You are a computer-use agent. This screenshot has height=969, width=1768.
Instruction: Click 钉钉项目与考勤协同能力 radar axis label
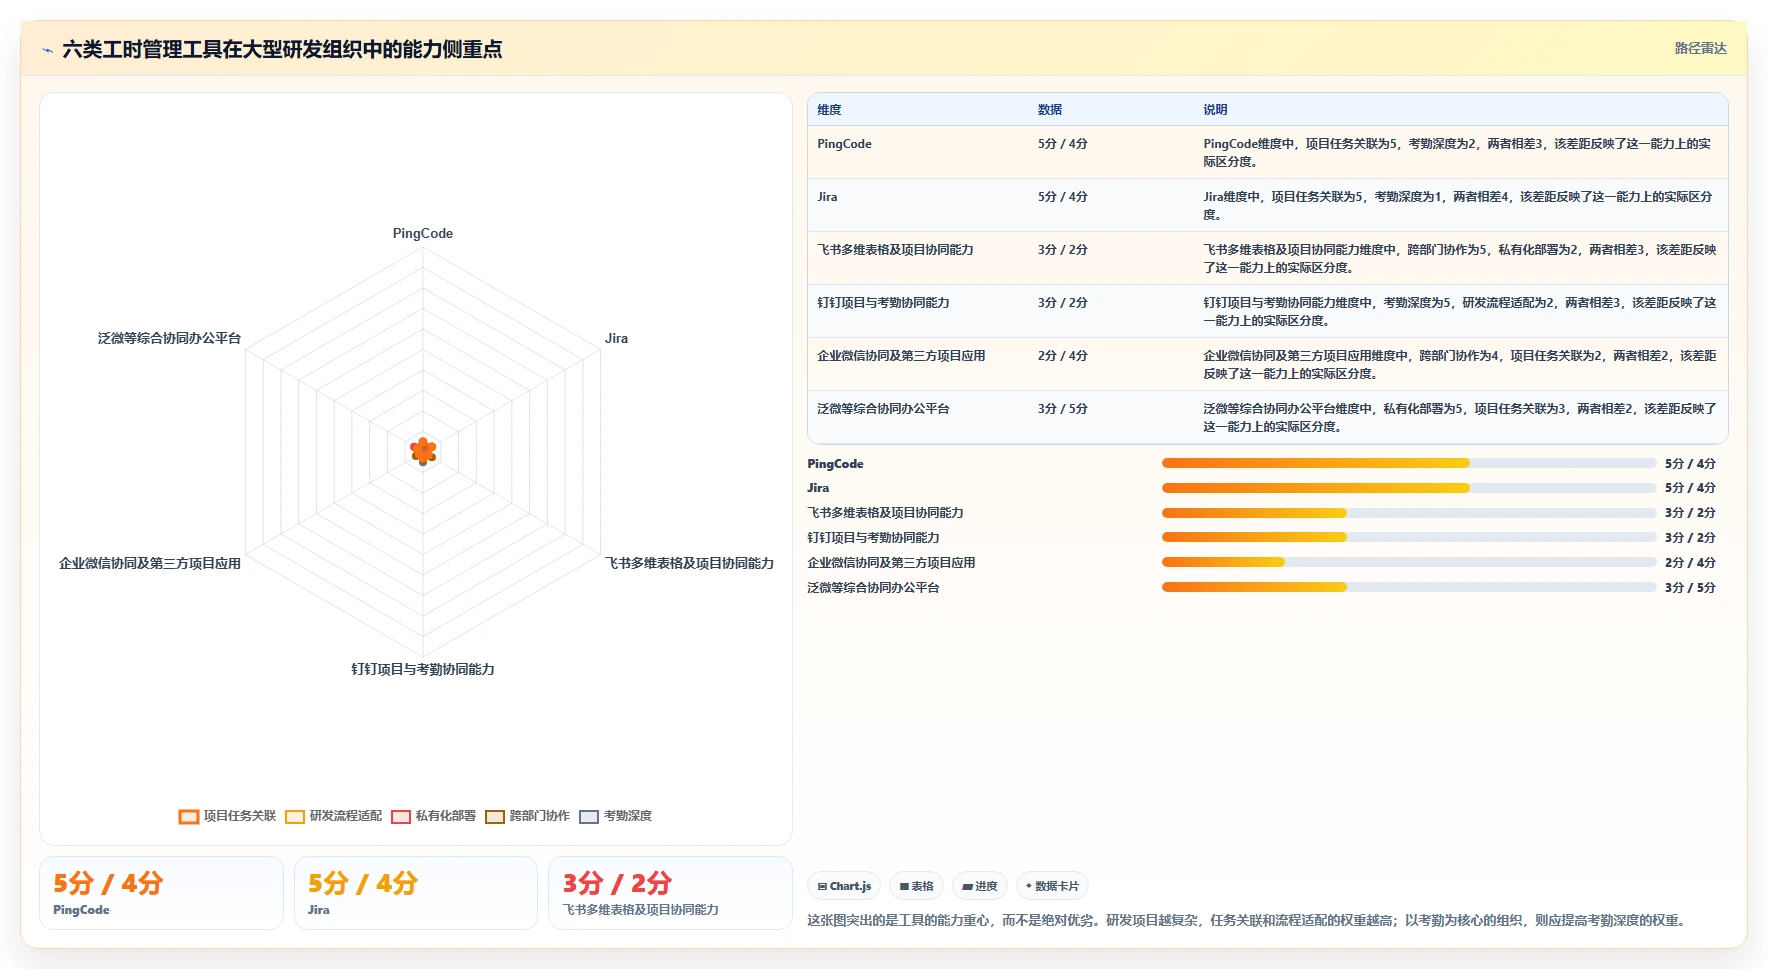point(422,669)
